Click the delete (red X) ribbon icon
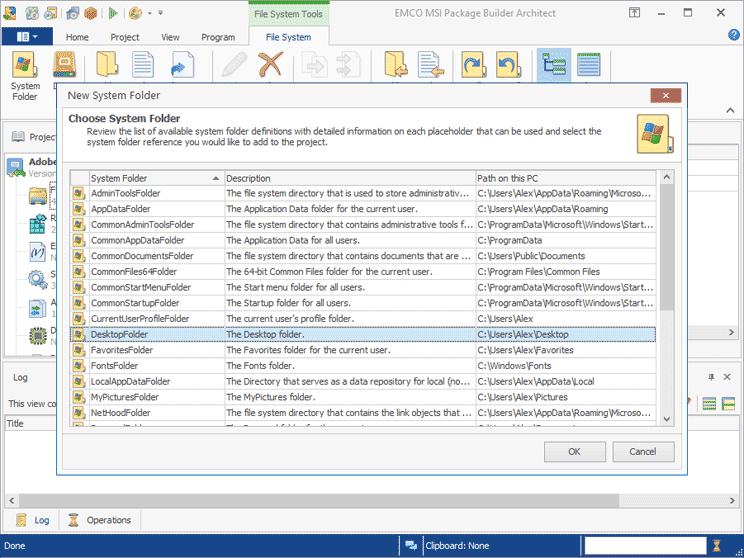 tap(270, 67)
